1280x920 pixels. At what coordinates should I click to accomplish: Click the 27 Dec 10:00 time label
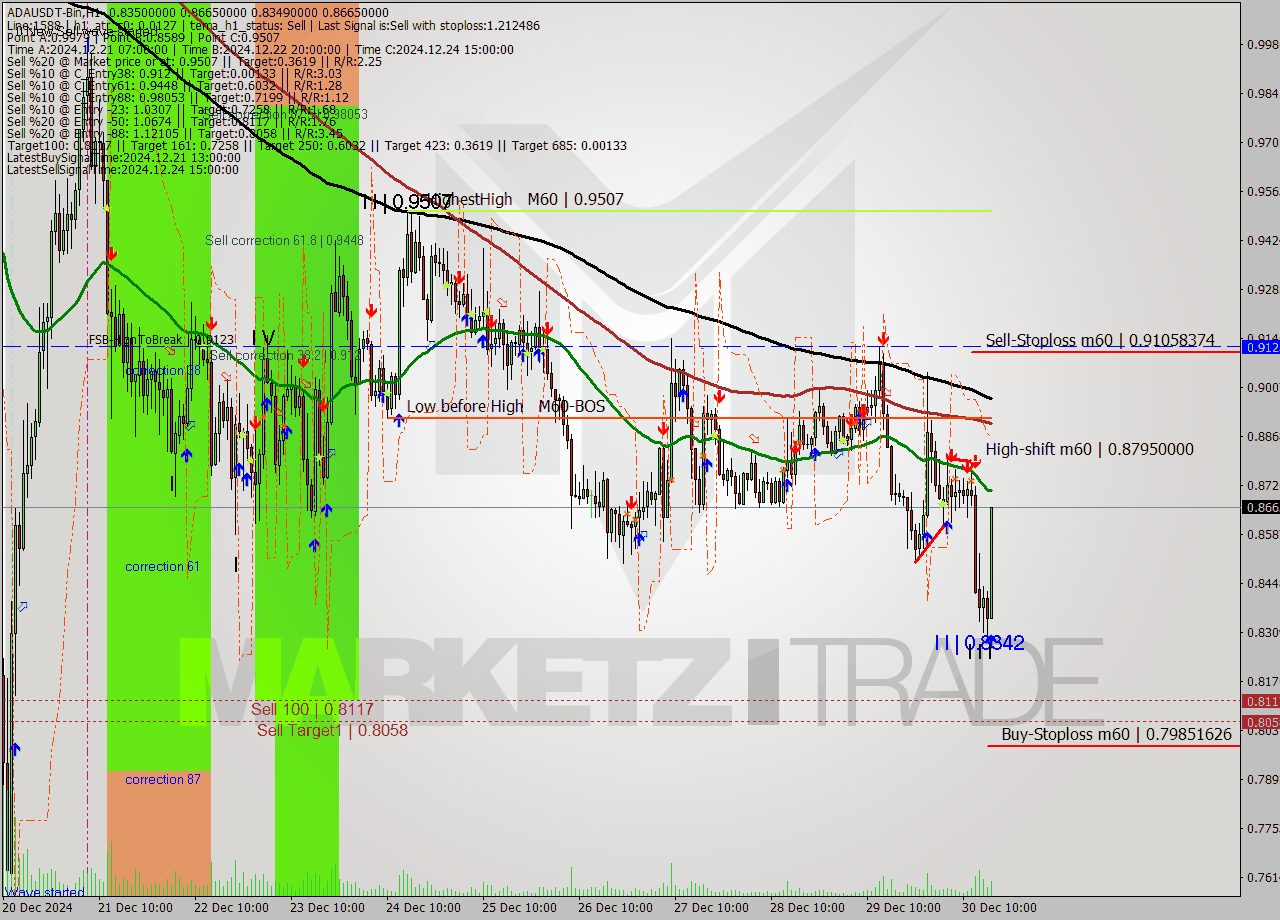[711, 908]
